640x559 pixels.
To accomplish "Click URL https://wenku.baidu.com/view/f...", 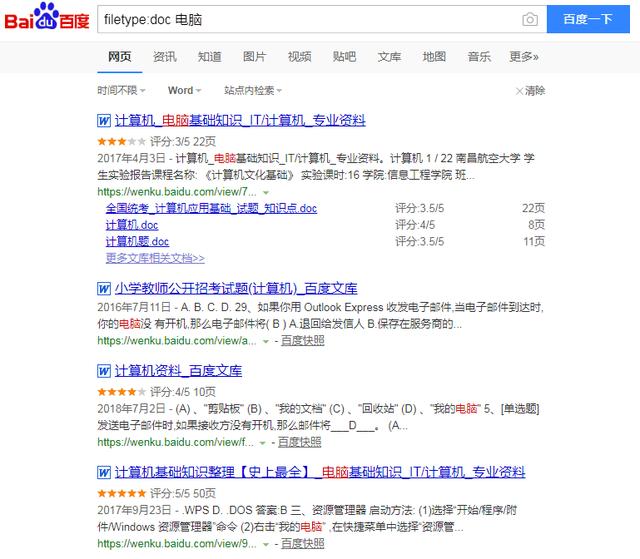I will pos(175,442).
